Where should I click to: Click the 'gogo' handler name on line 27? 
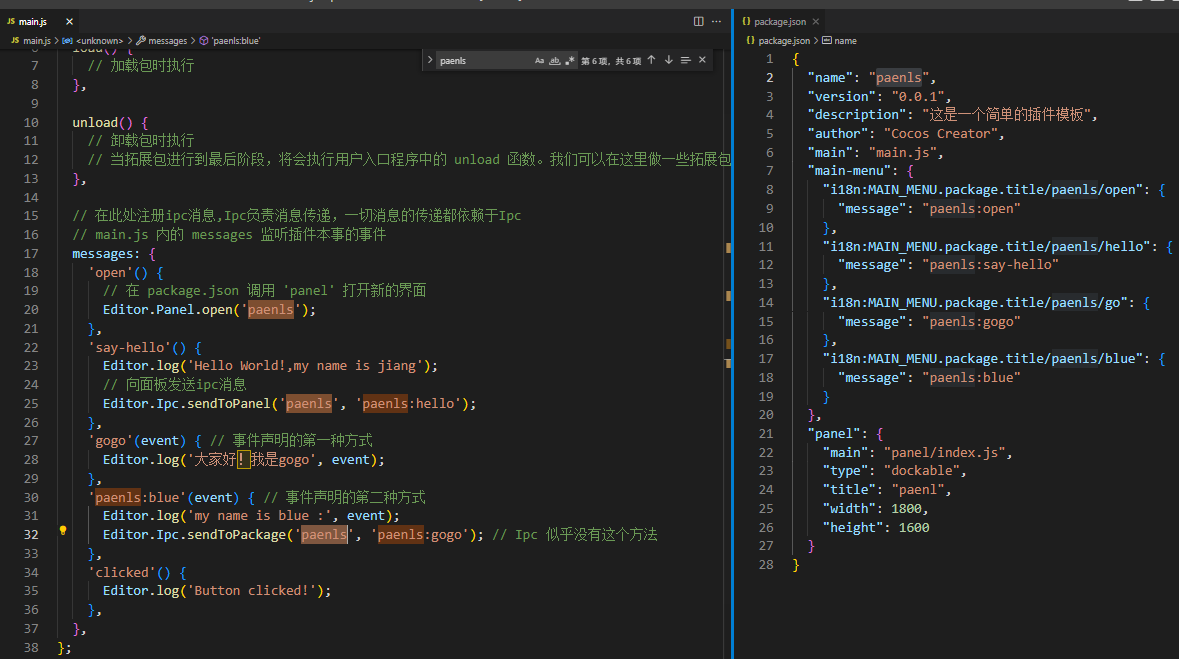pos(111,440)
